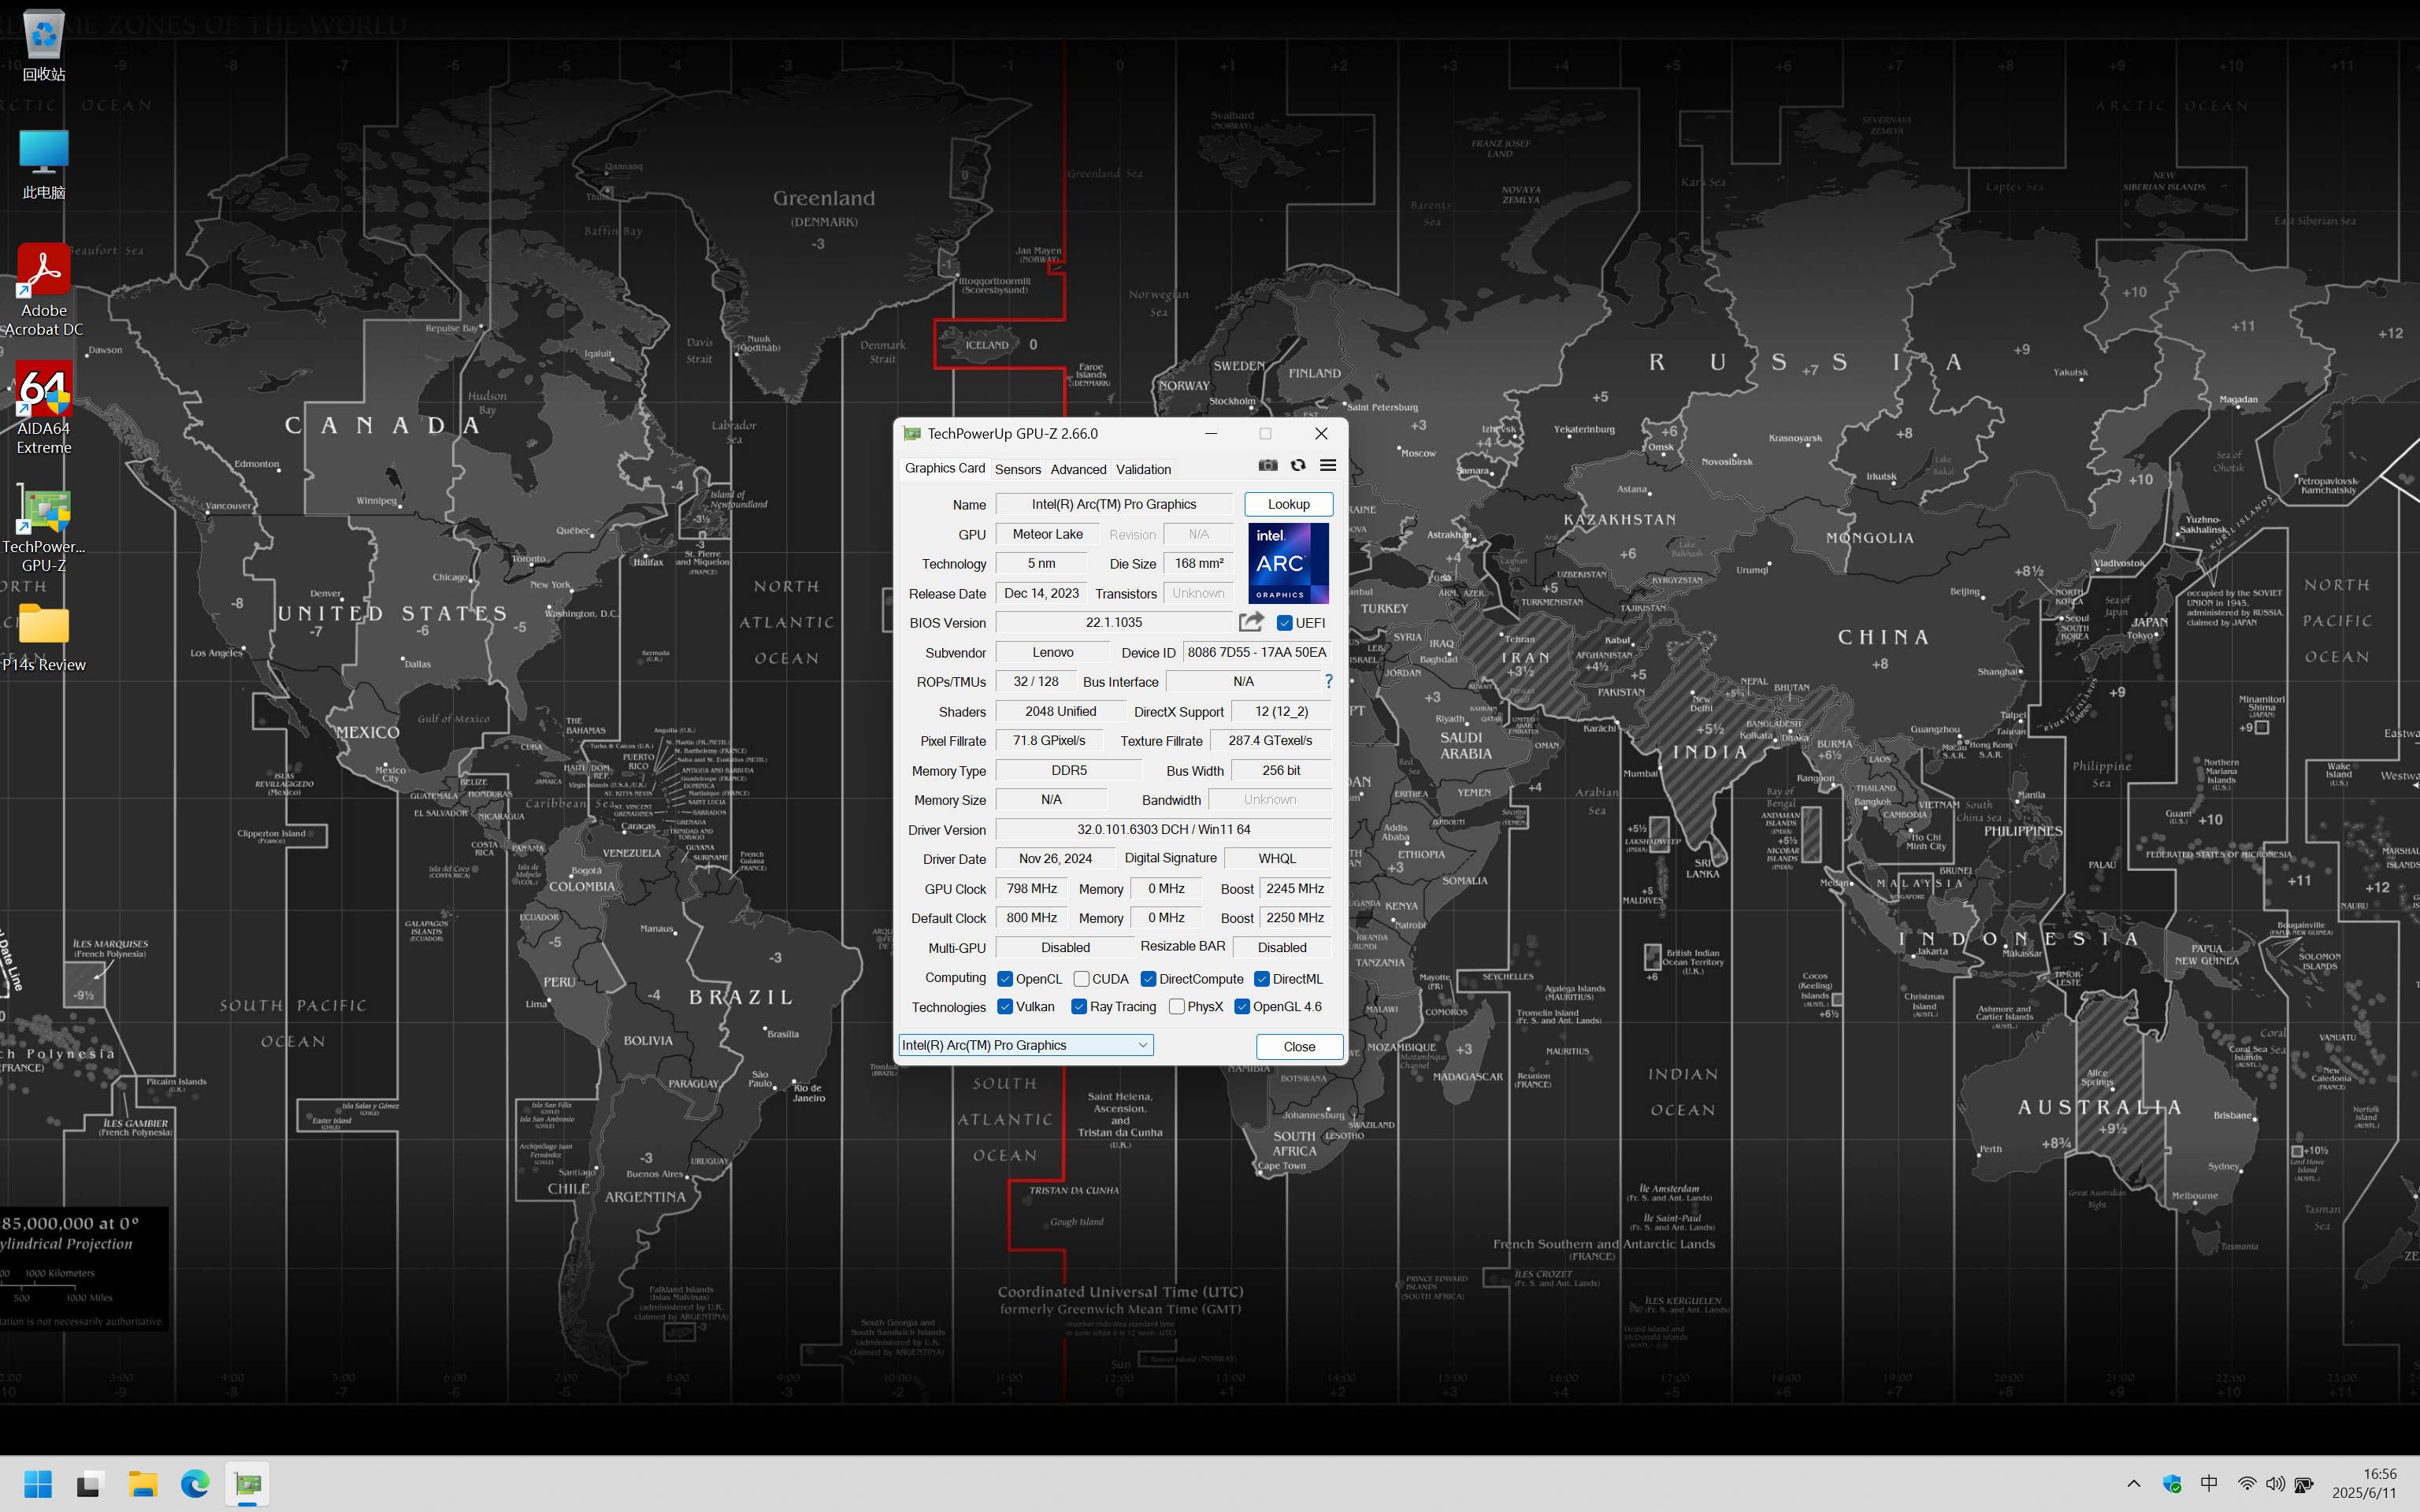This screenshot has height=1512, width=2420.
Task: Toggle the DirectML checkbox
Action: pos(1262,979)
